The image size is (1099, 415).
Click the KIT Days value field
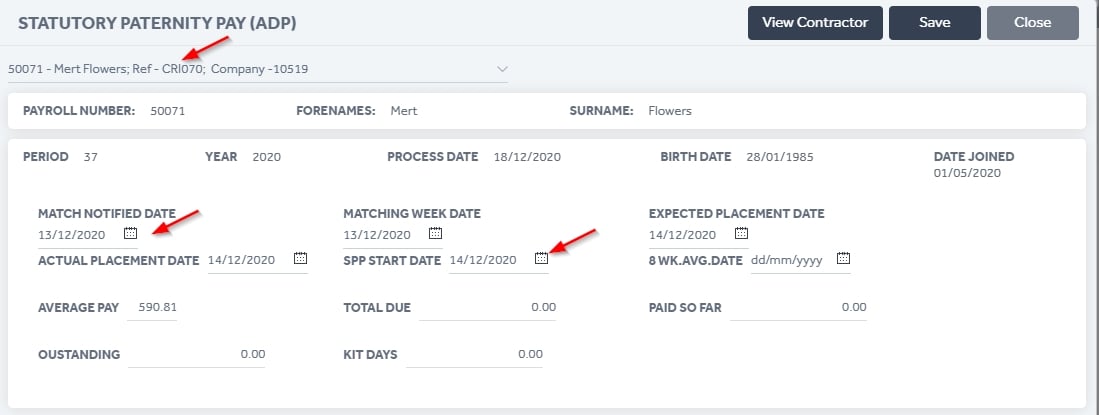(x=475, y=355)
